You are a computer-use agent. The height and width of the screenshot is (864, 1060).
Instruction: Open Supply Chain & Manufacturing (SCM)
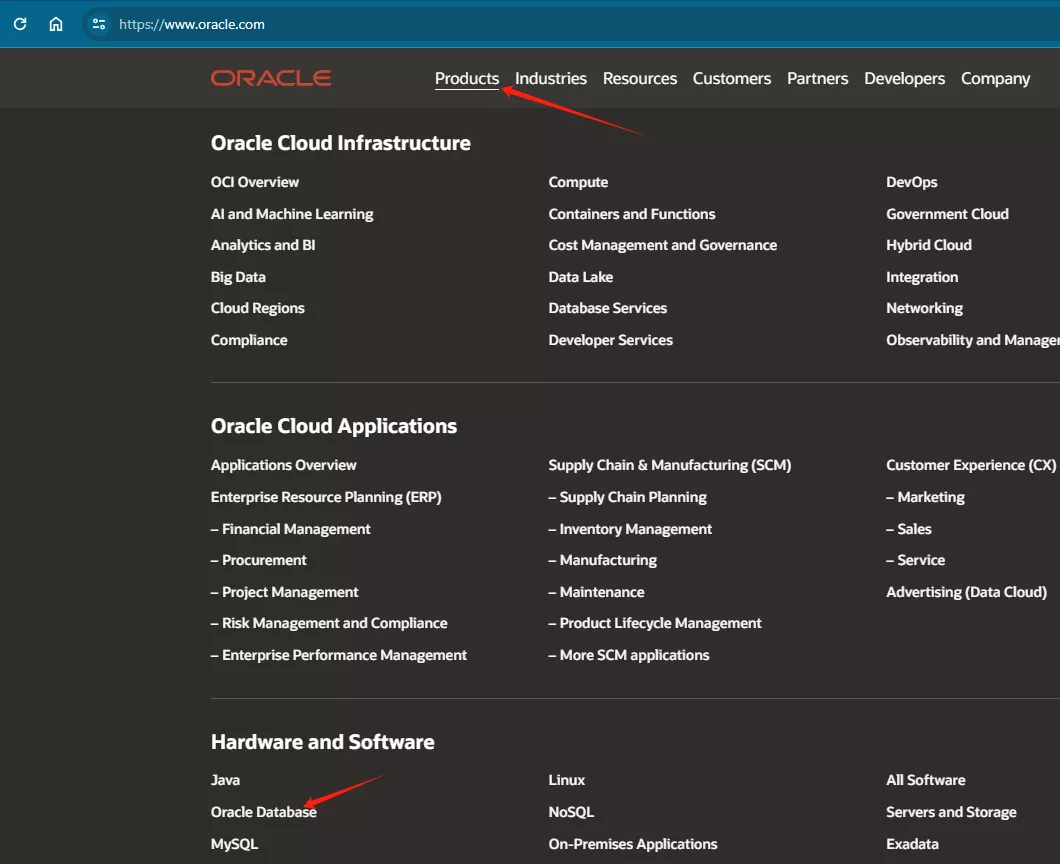coord(669,465)
